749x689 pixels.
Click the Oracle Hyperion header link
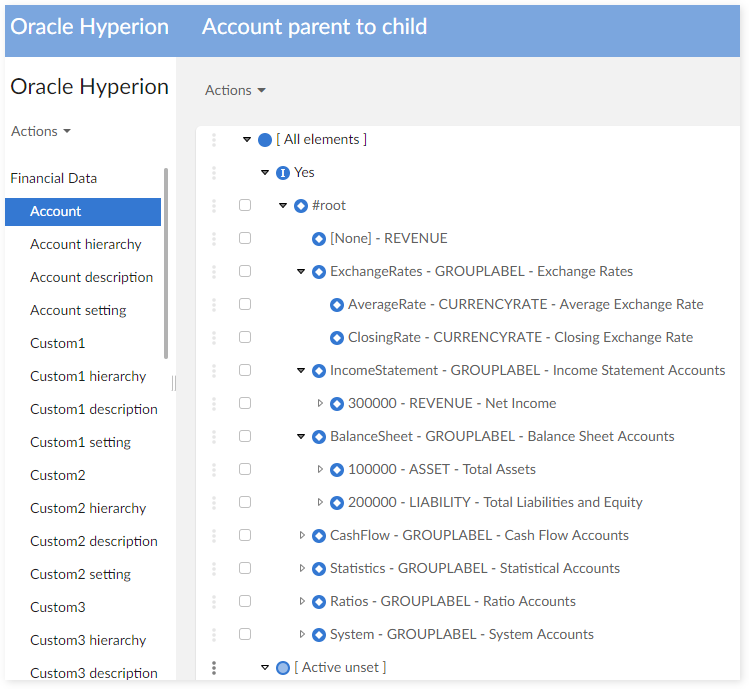89,27
